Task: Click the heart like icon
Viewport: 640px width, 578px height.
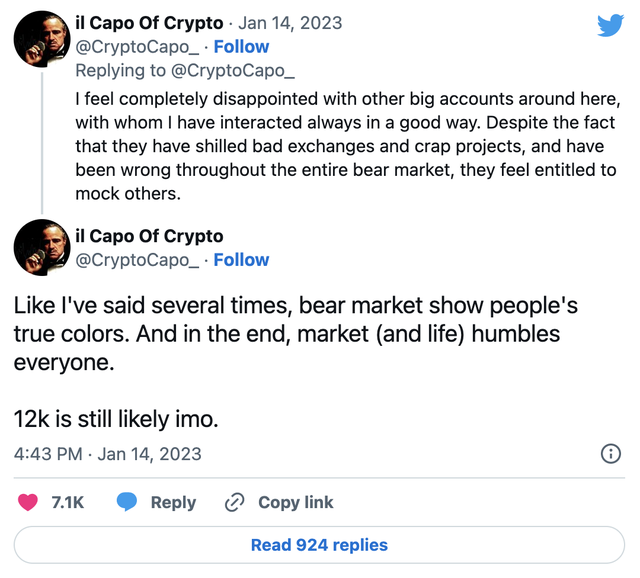Action: [28, 502]
